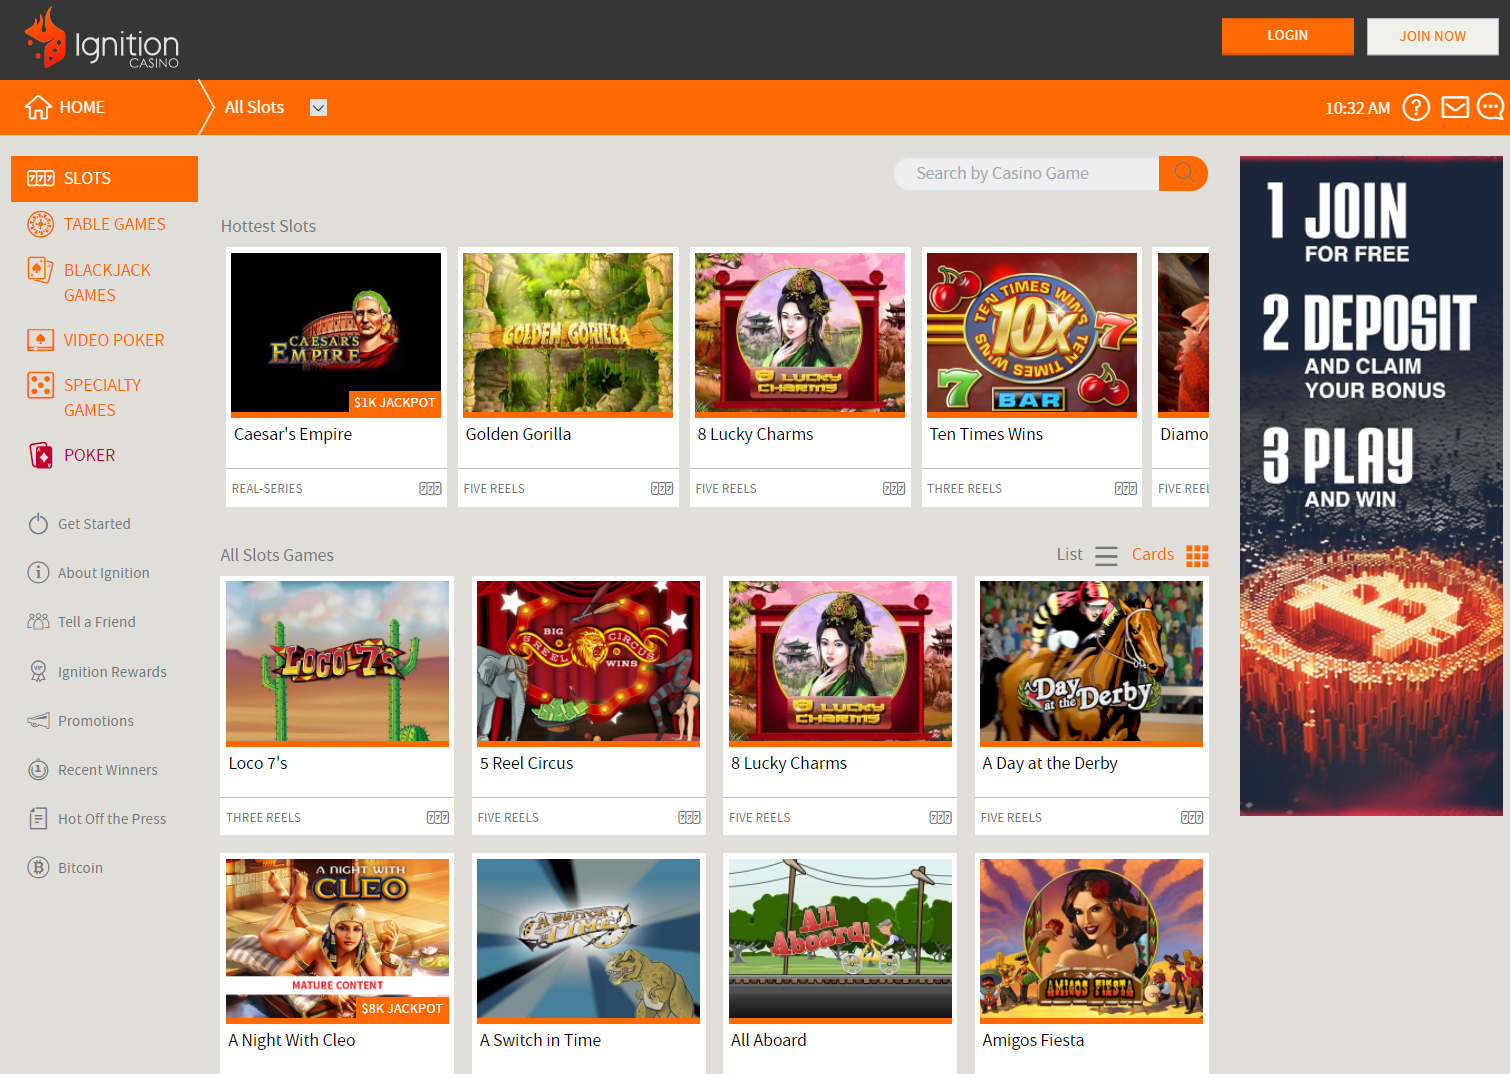1510x1074 pixels.
Task: Click the Get Started power icon
Action: click(38, 523)
